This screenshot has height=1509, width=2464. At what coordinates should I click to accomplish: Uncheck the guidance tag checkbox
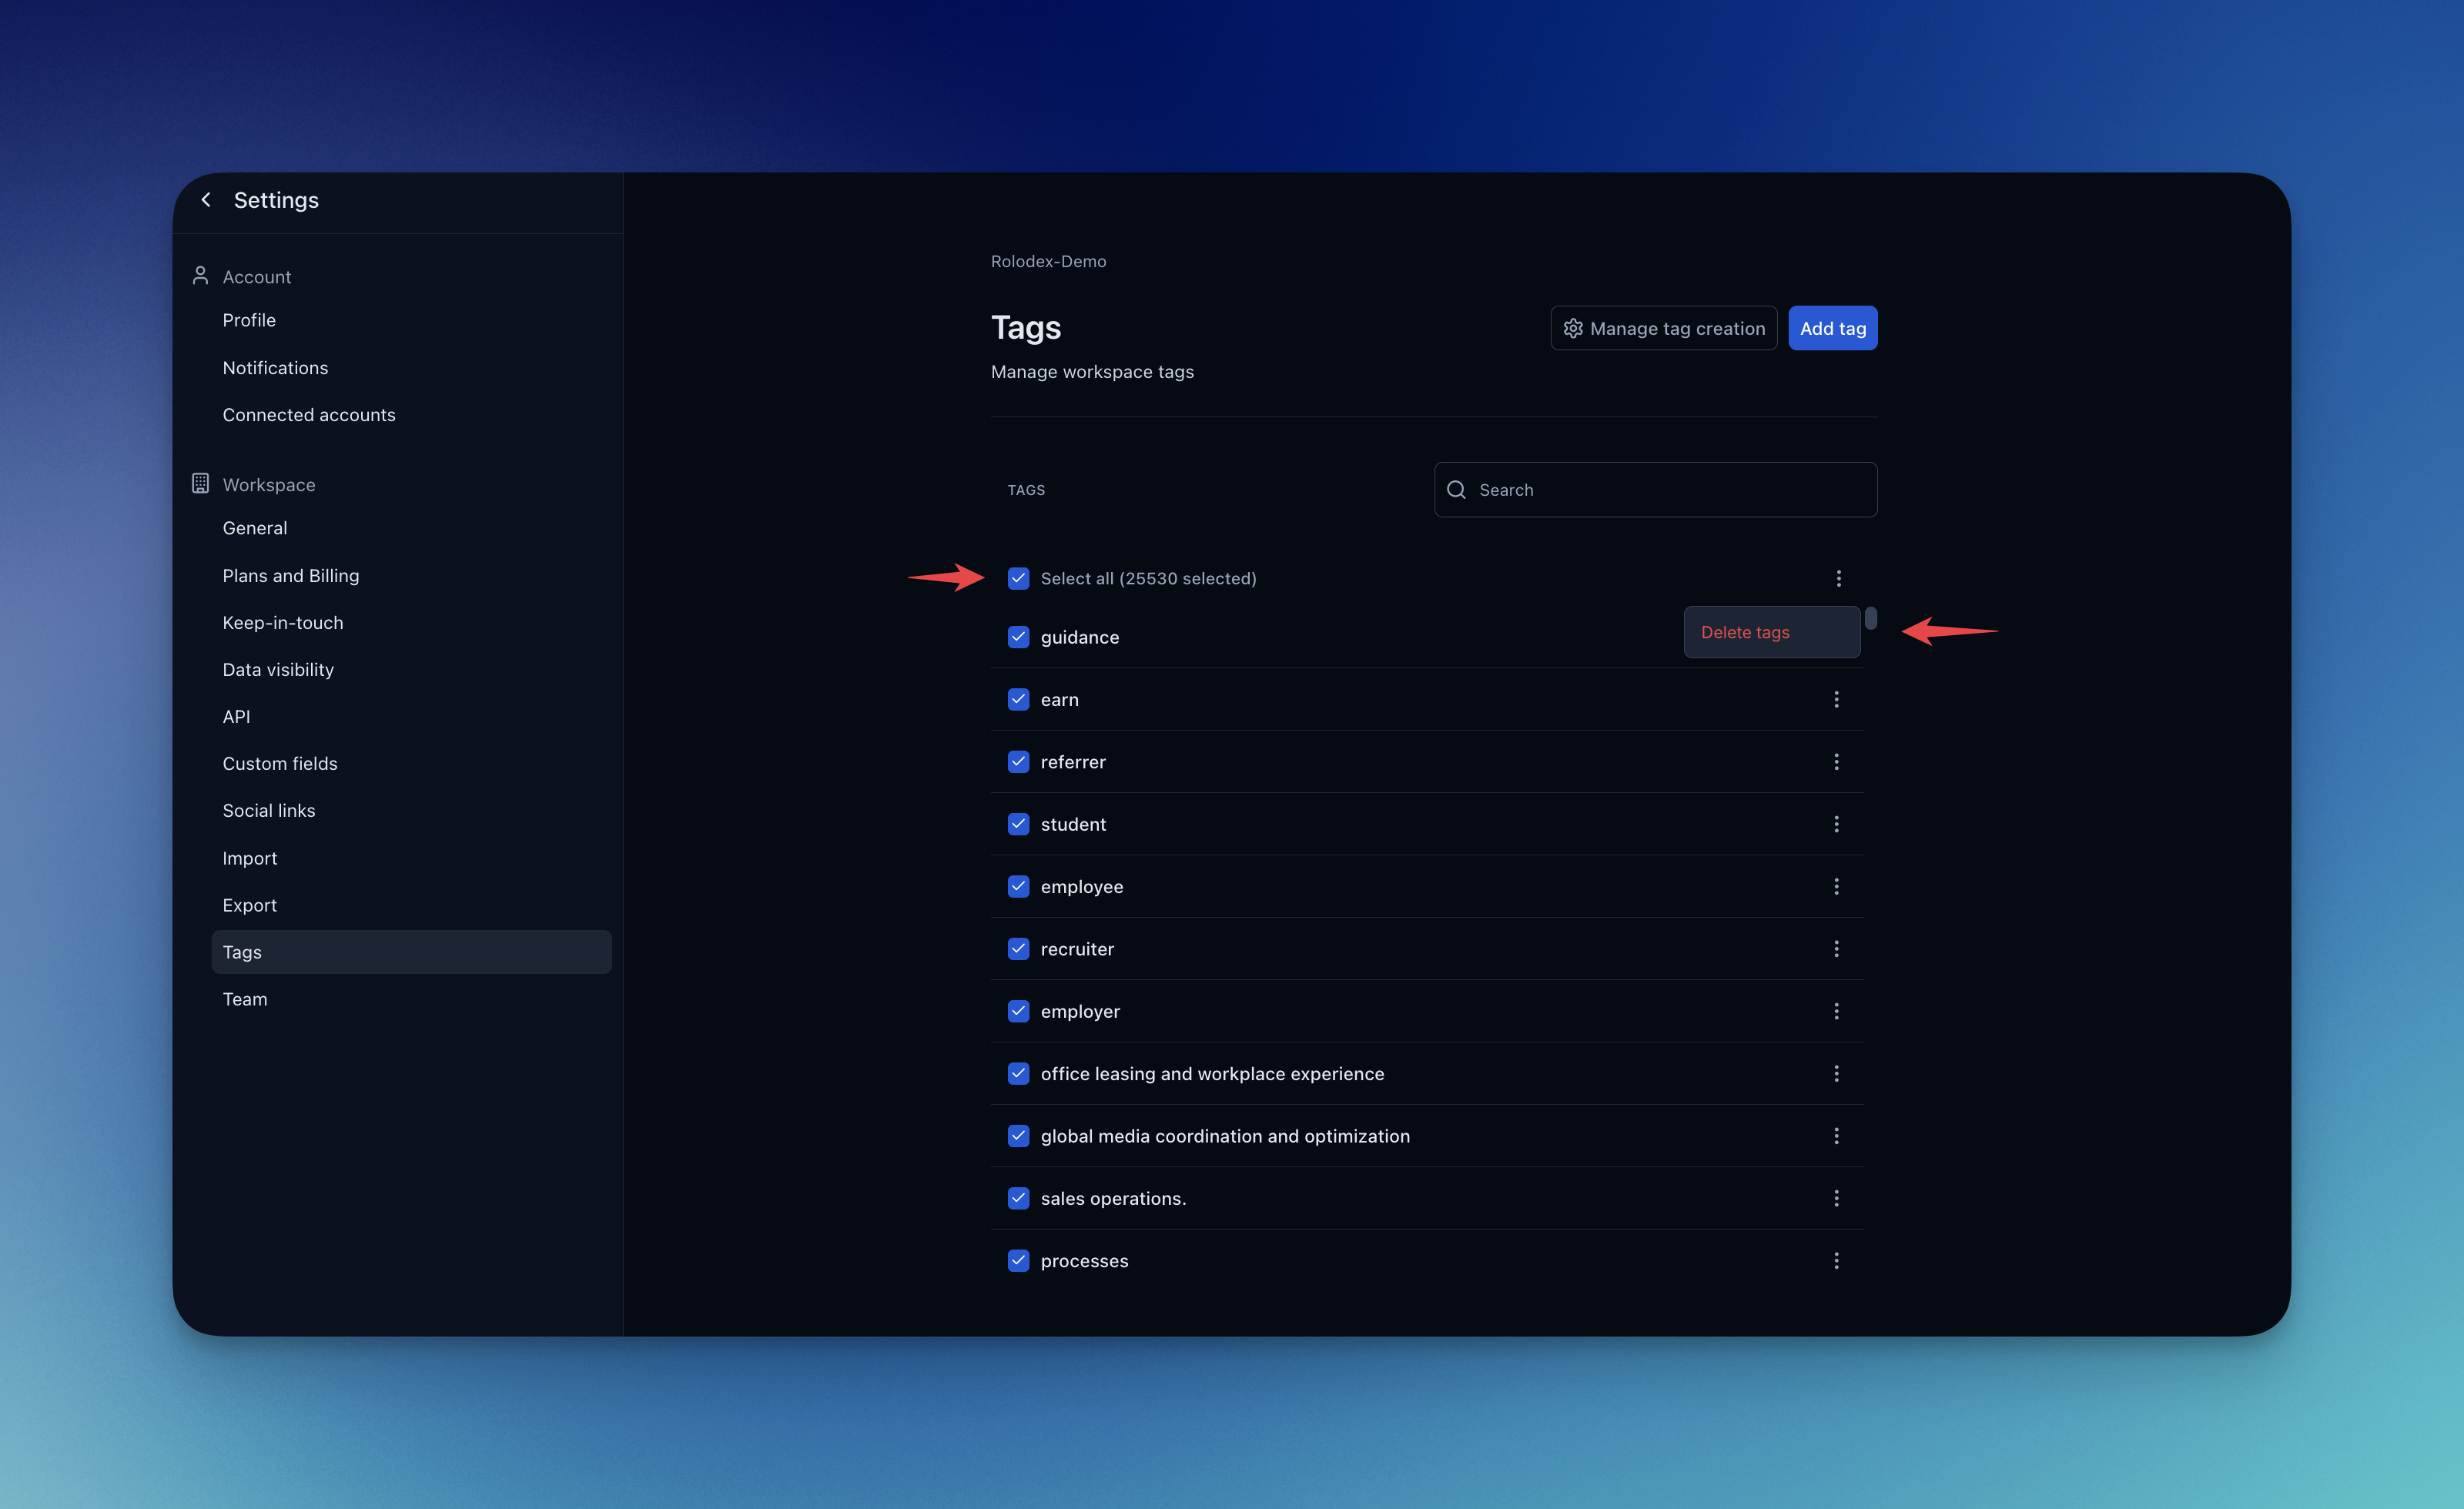click(x=1018, y=638)
